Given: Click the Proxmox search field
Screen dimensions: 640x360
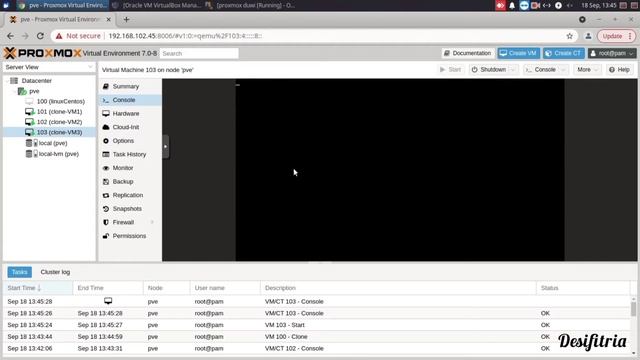Looking at the screenshot, I should click(199, 53).
